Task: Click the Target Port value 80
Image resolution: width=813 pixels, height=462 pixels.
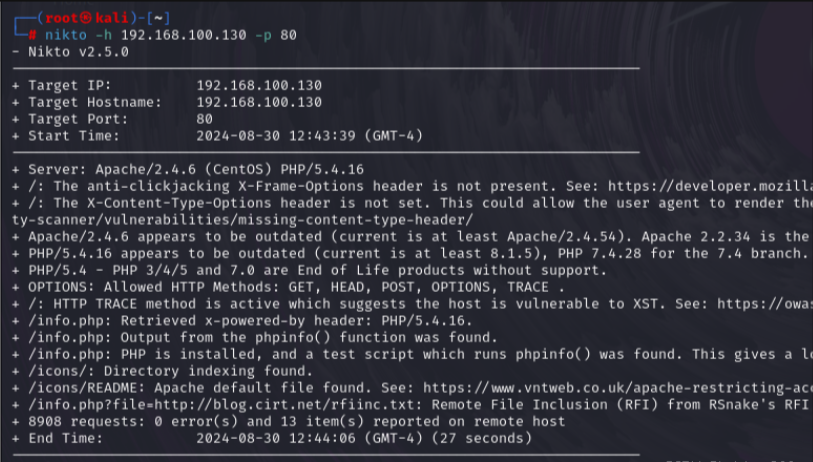Action: (205, 118)
